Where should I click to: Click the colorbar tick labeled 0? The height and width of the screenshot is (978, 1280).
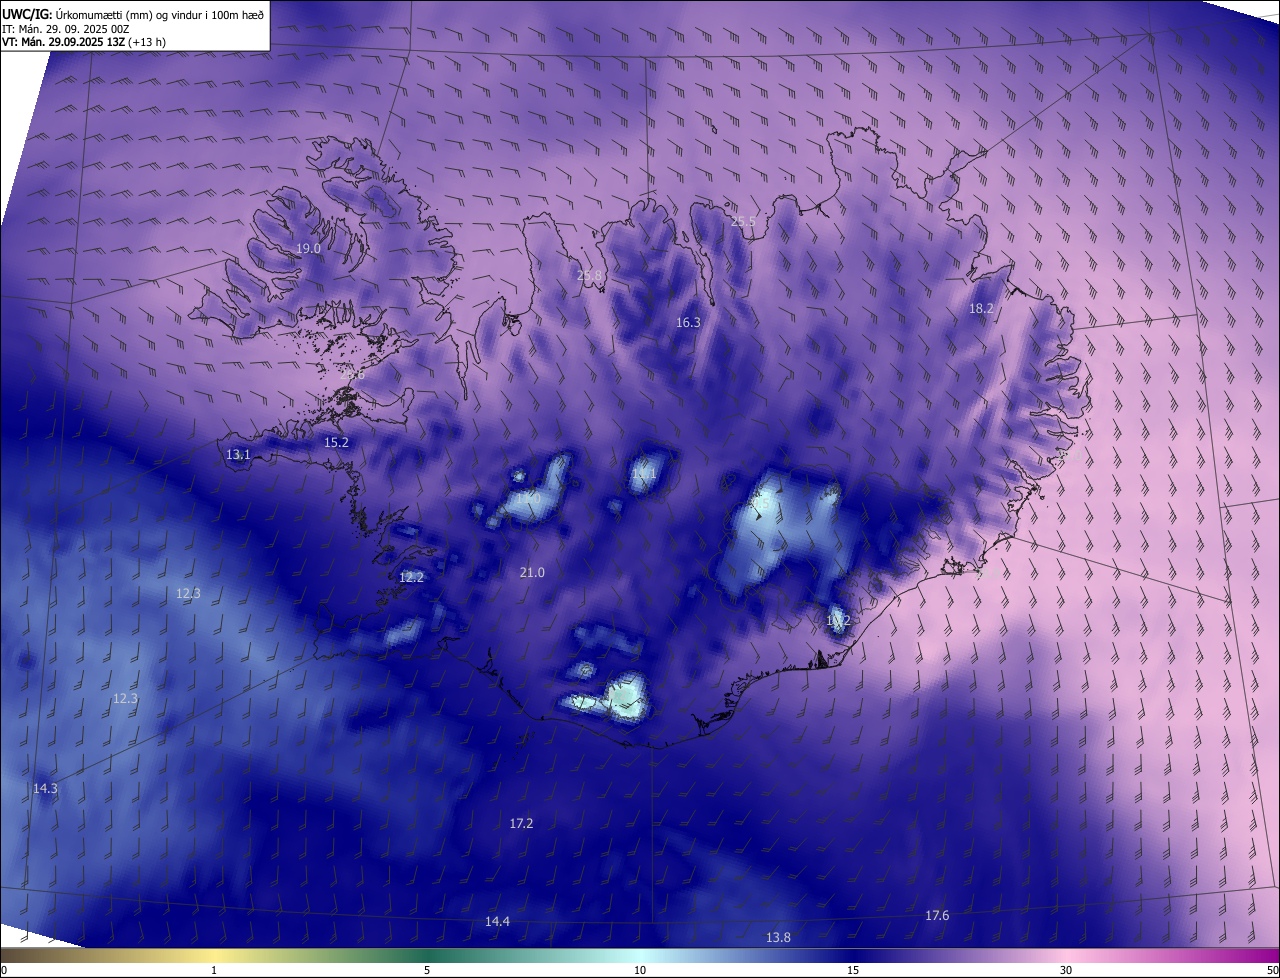[4, 970]
